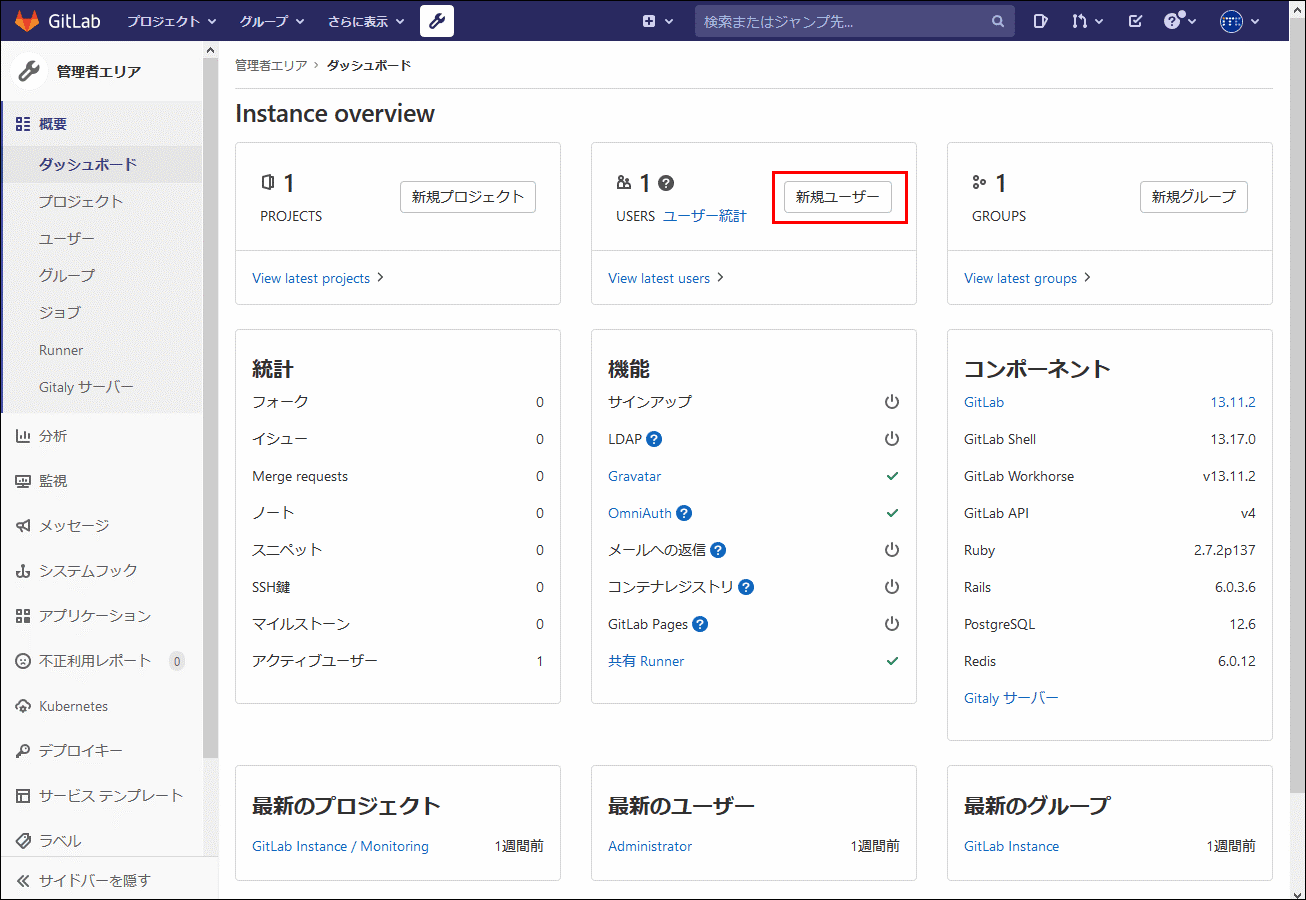1306x900 pixels.
Task: Open the 共有 Runner link
Action: pos(646,661)
